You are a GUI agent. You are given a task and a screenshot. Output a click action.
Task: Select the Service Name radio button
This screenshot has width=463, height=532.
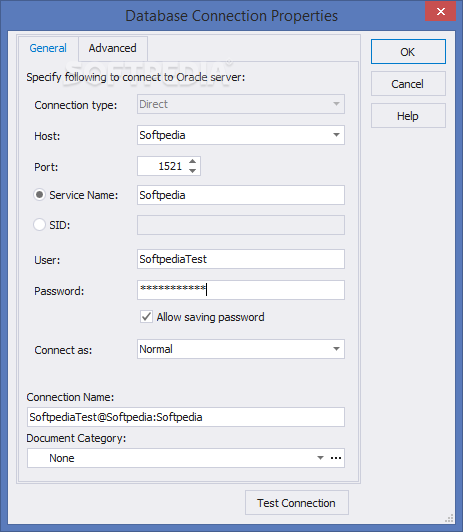39,195
